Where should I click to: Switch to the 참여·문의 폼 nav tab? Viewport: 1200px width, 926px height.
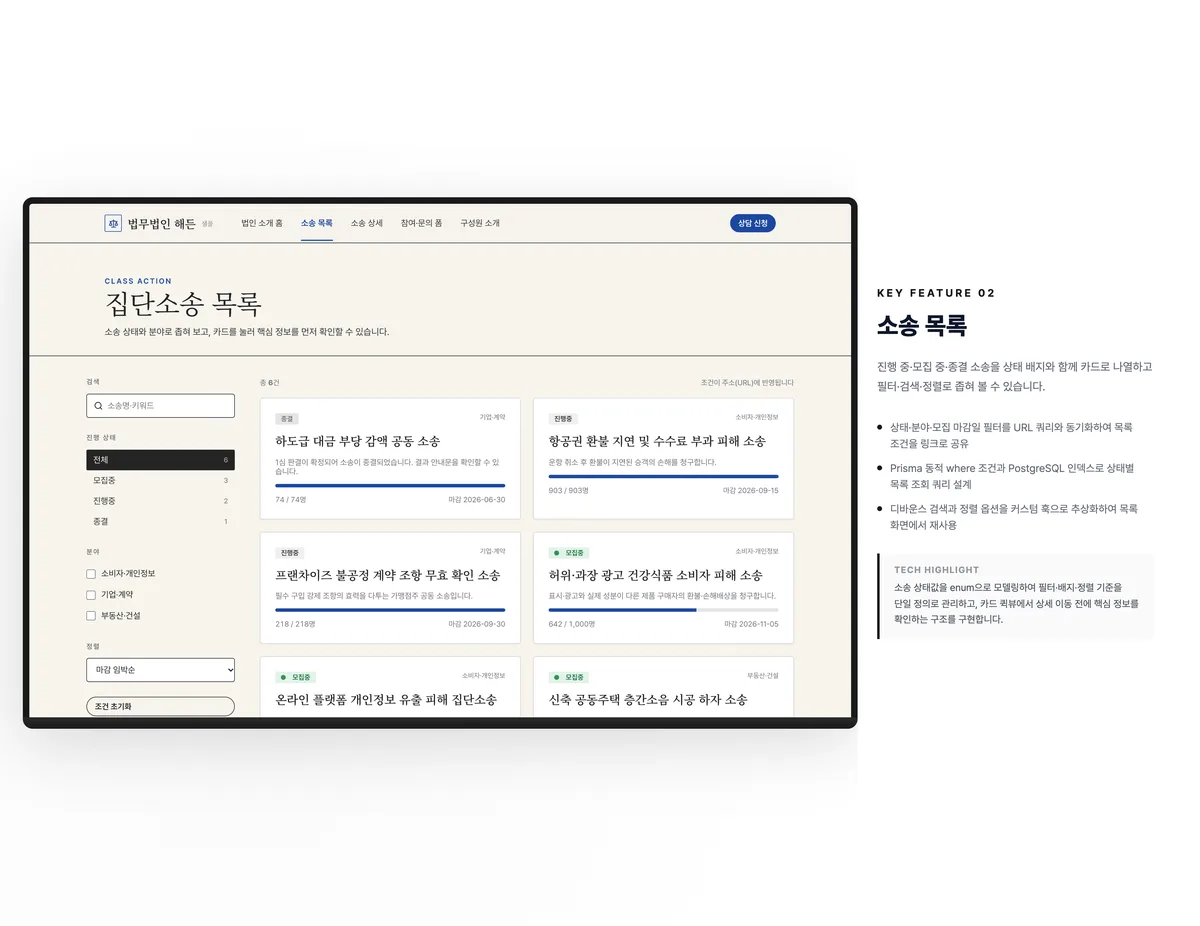point(422,223)
